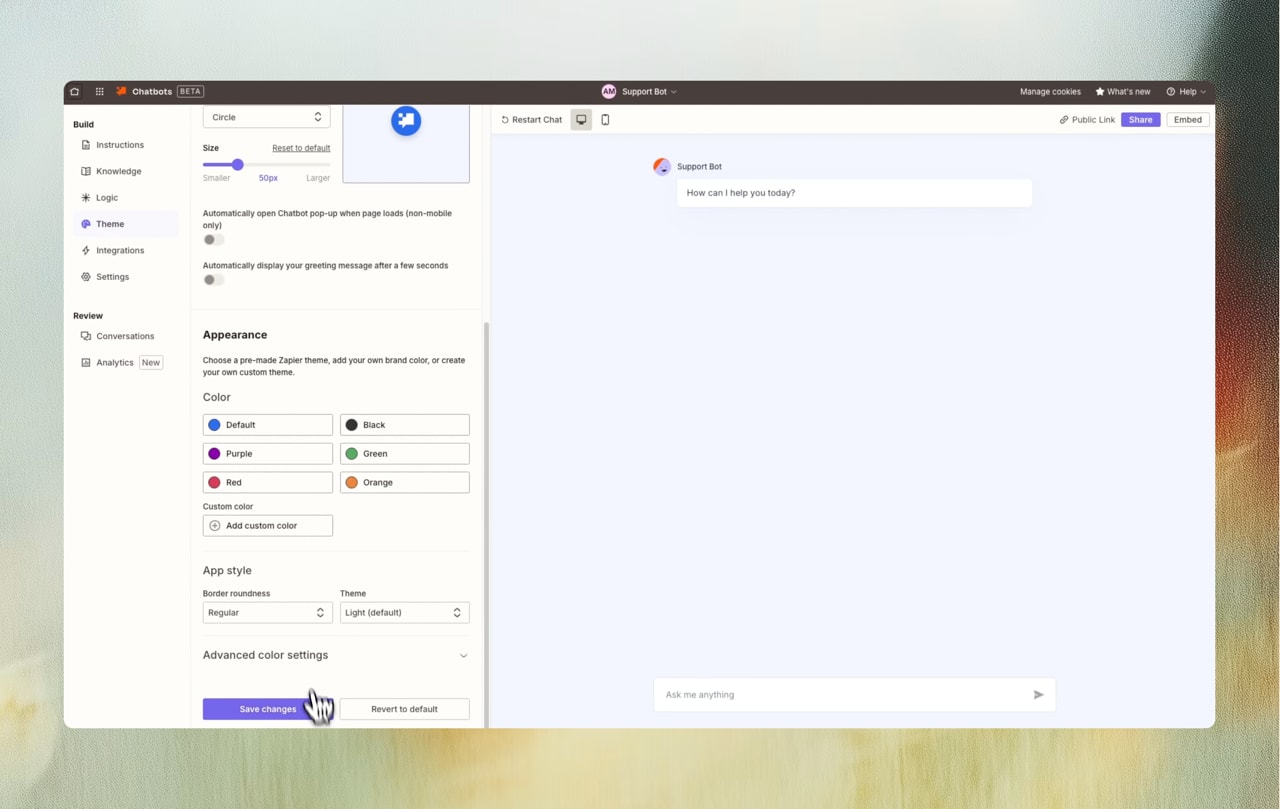Open the Integrations section

pos(120,250)
